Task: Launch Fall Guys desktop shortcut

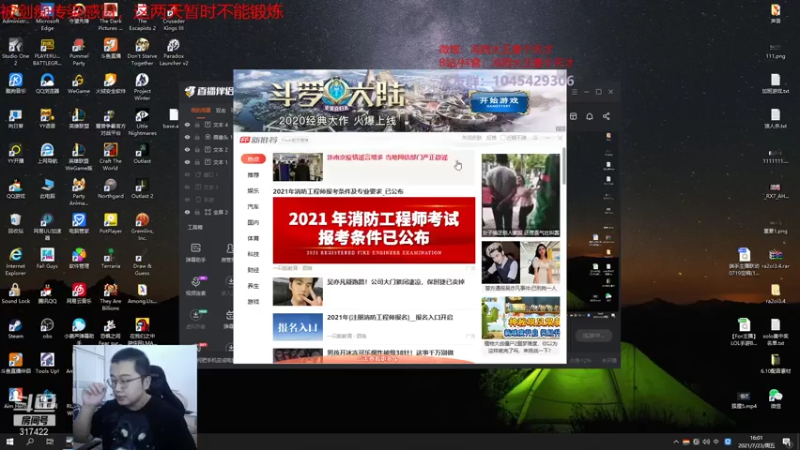Action: pyautogui.click(x=47, y=259)
